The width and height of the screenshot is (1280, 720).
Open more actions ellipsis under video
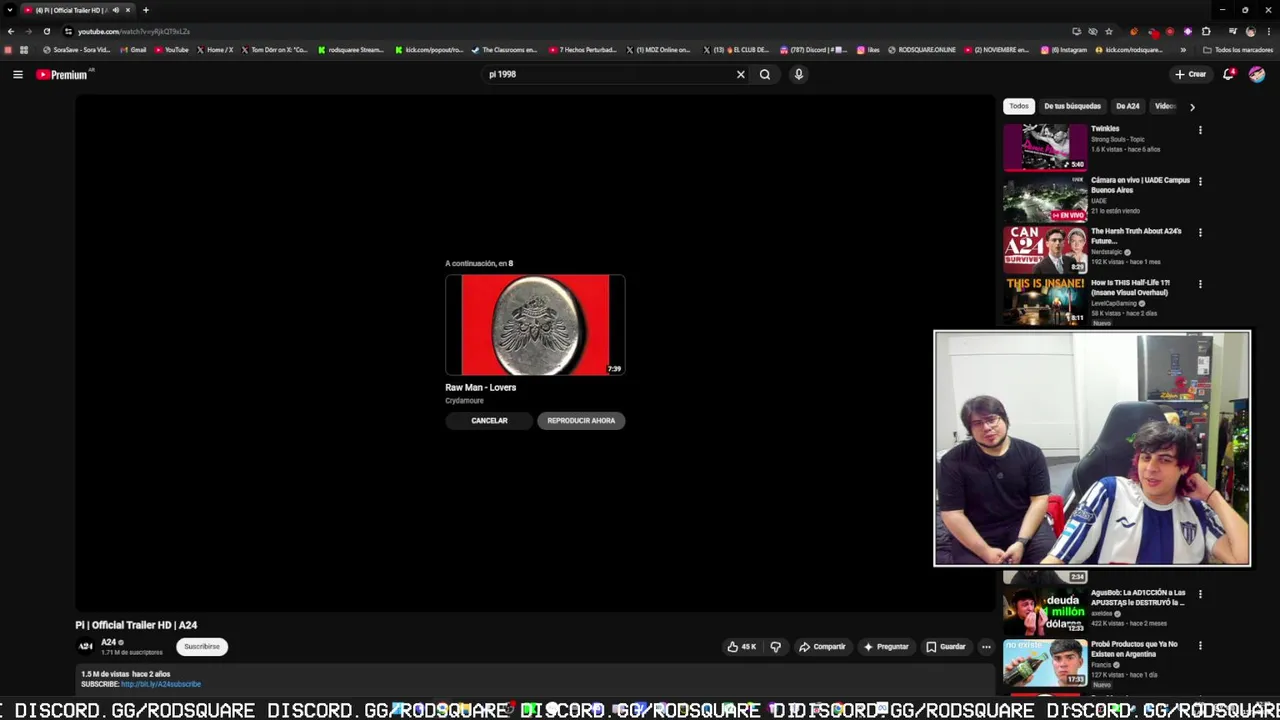pyautogui.click(x=986, y=647)
